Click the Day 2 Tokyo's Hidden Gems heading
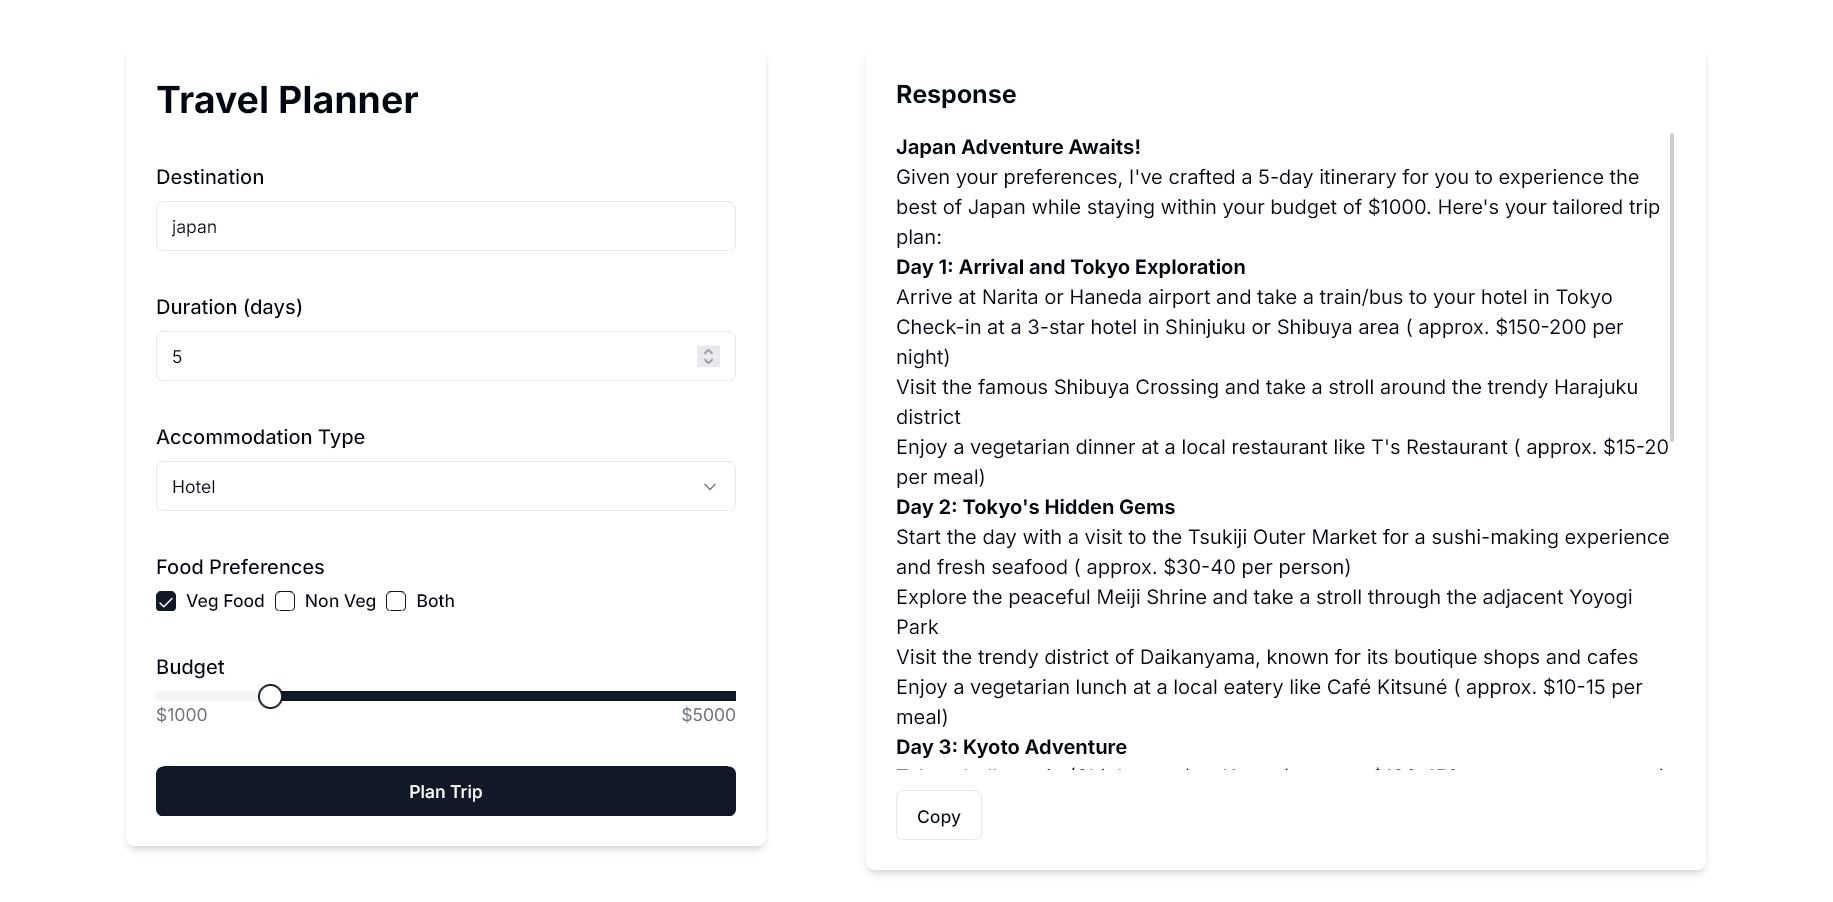Viewport: 1833px width, 902px height. [x=1035, y=507]
